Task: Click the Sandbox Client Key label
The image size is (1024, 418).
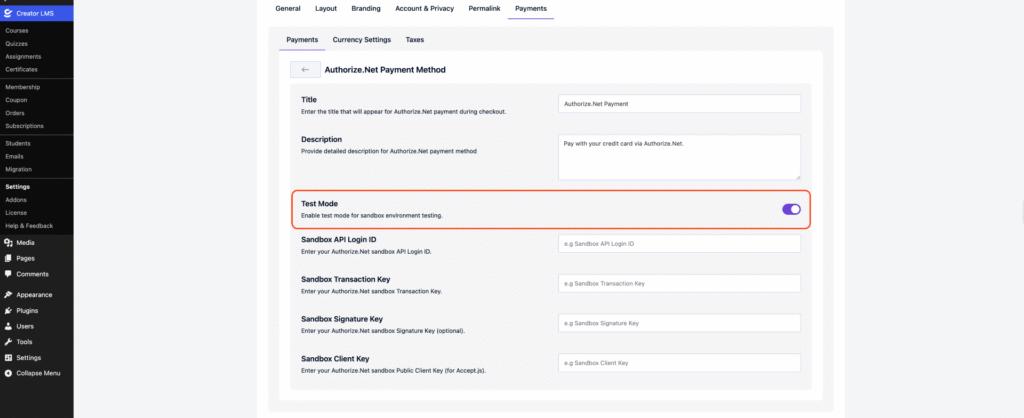Action: 335,359
